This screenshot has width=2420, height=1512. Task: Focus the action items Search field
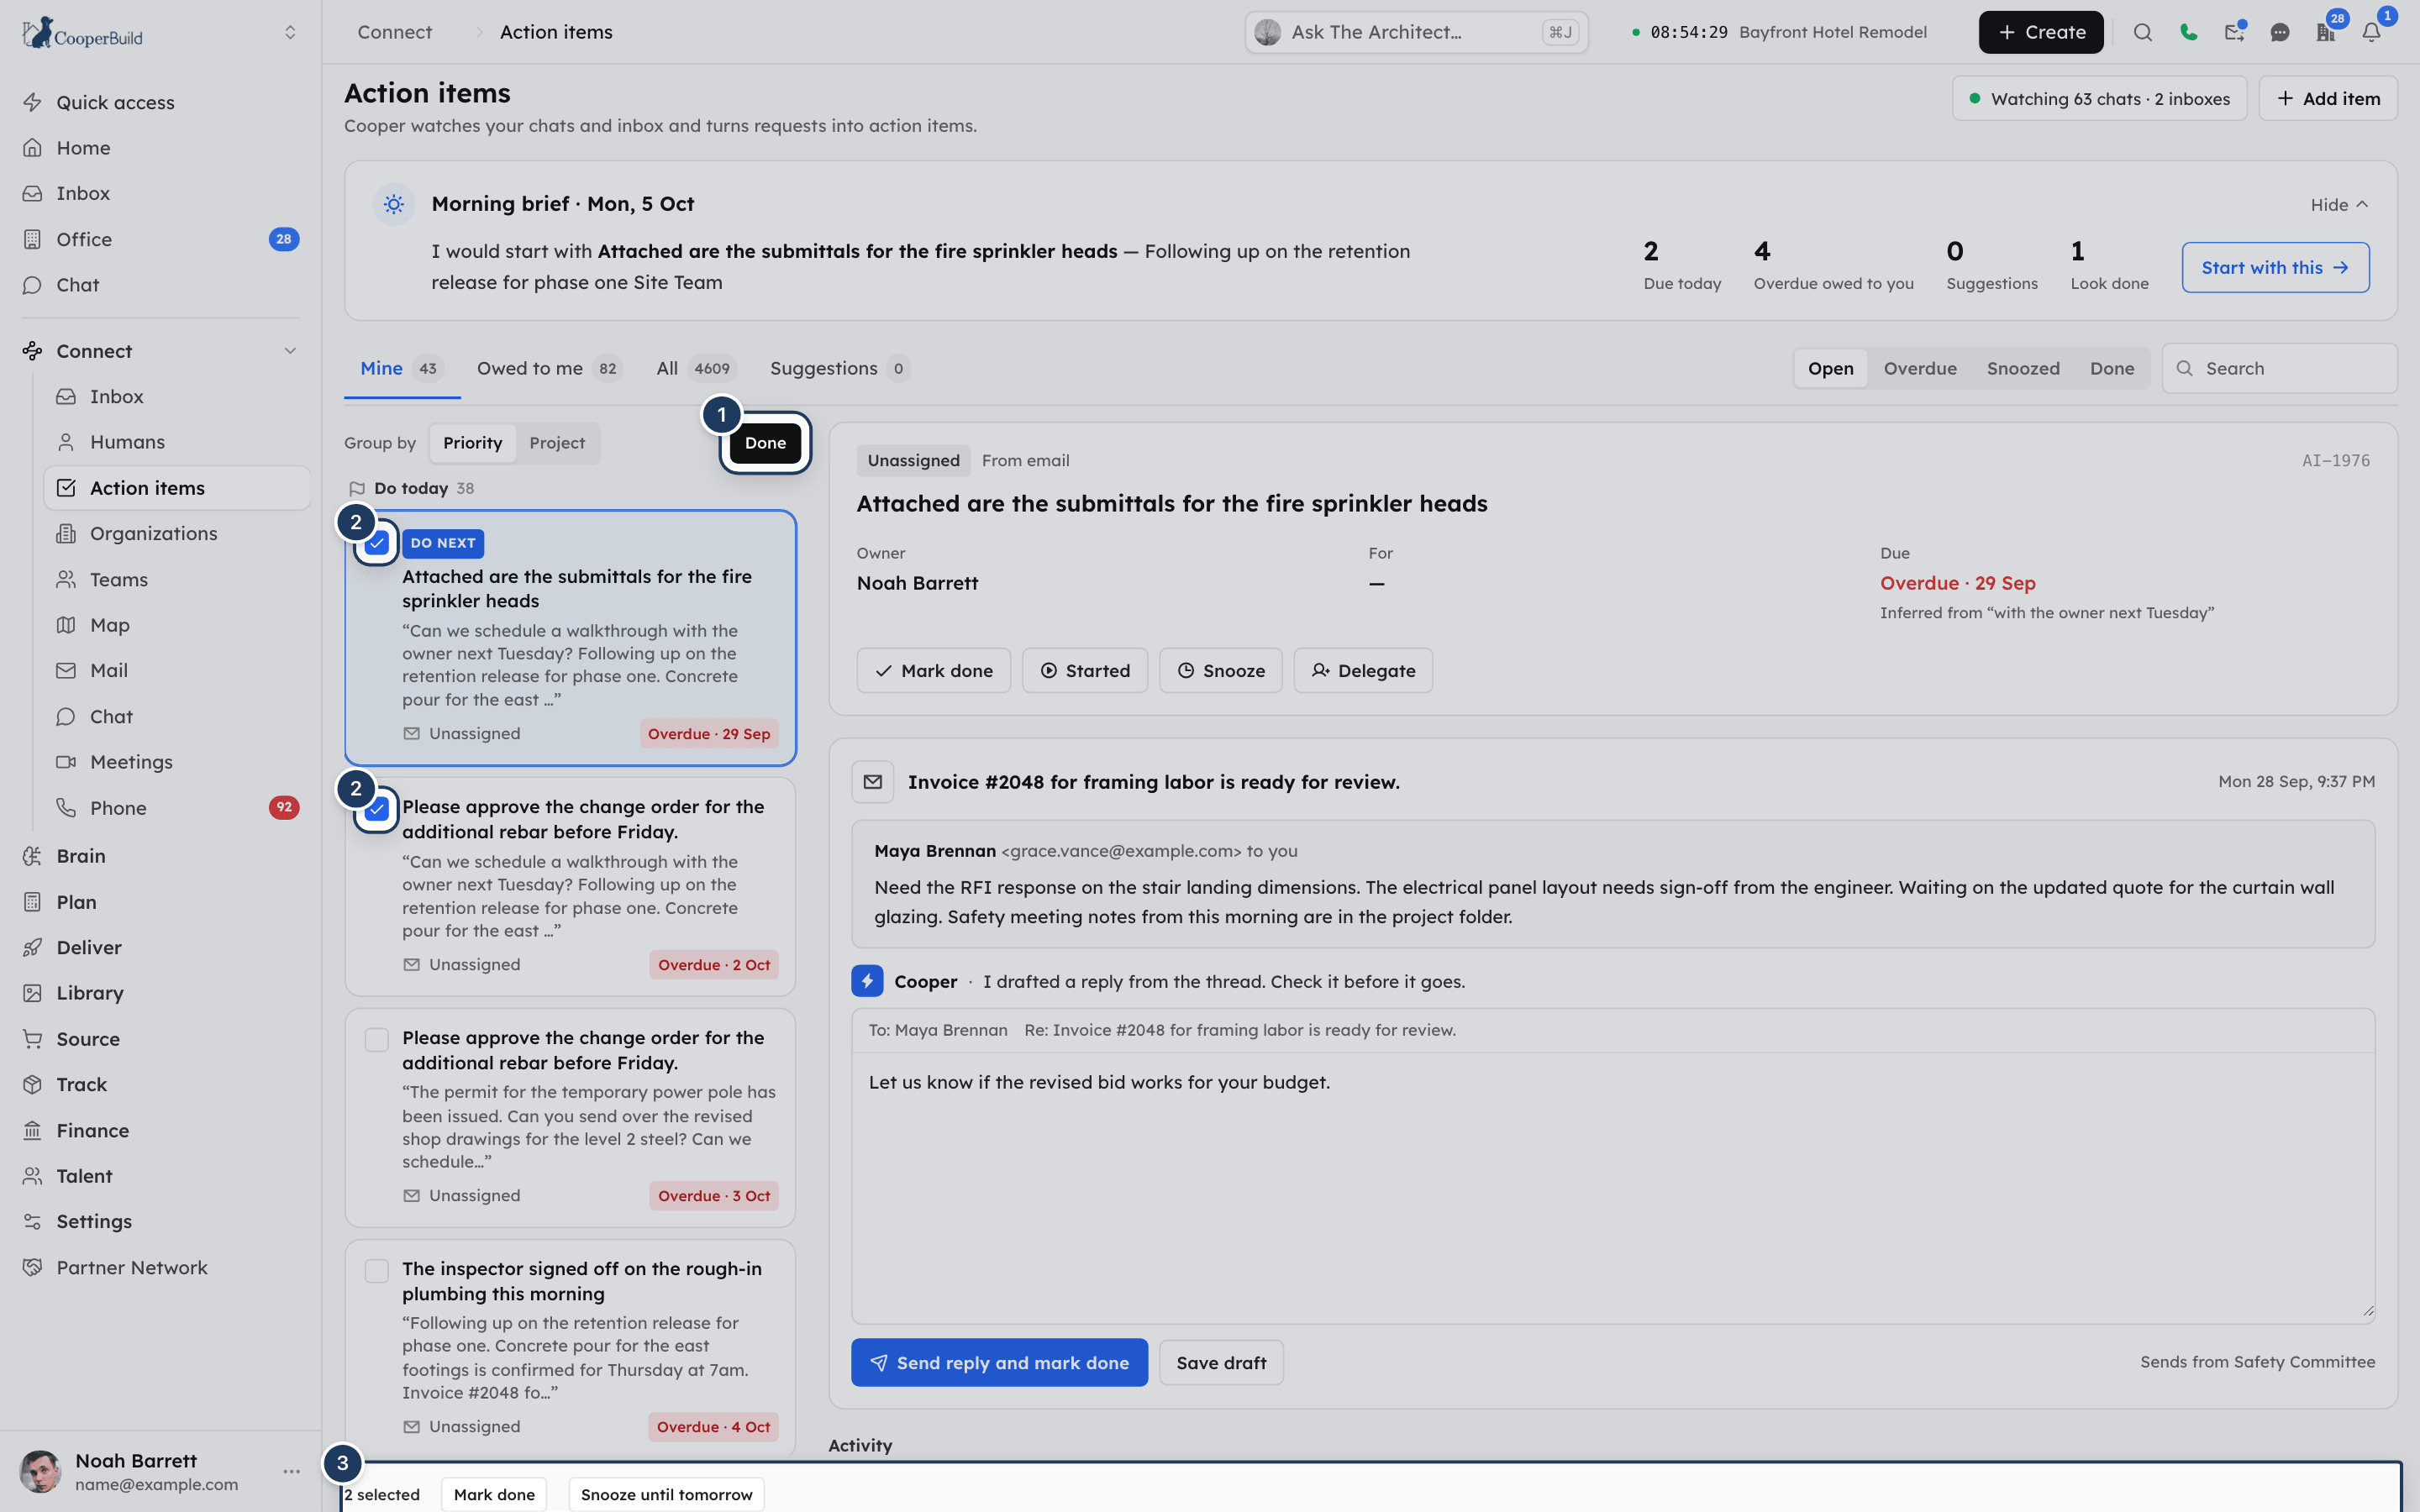pyautogui.click(x=2280, y=368)
